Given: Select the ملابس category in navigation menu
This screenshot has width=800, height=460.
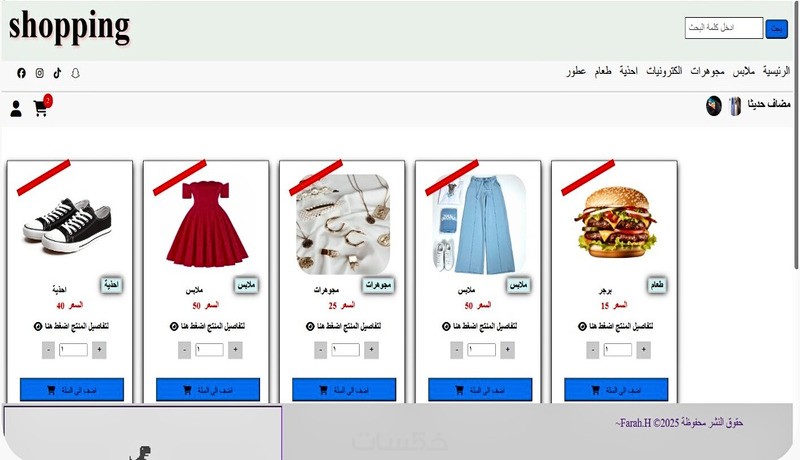Looking at the screenshot, I should 743,71.
